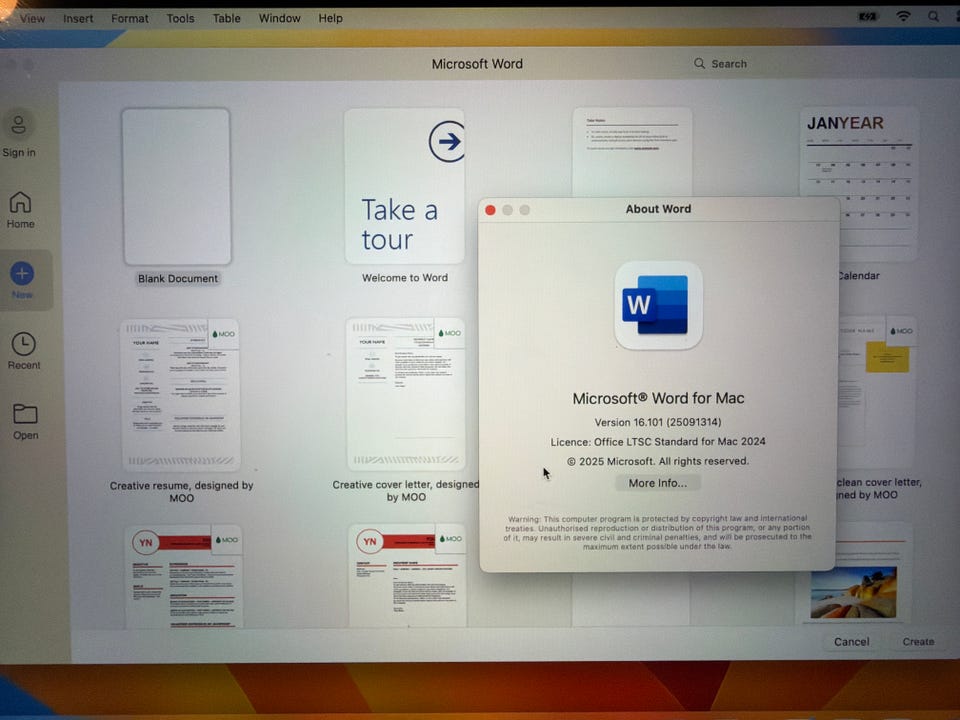Viewport: 960px width, 720px height.
Task: Select Creative cover letter by MOO thumbnail
Action: coord(406,394)
